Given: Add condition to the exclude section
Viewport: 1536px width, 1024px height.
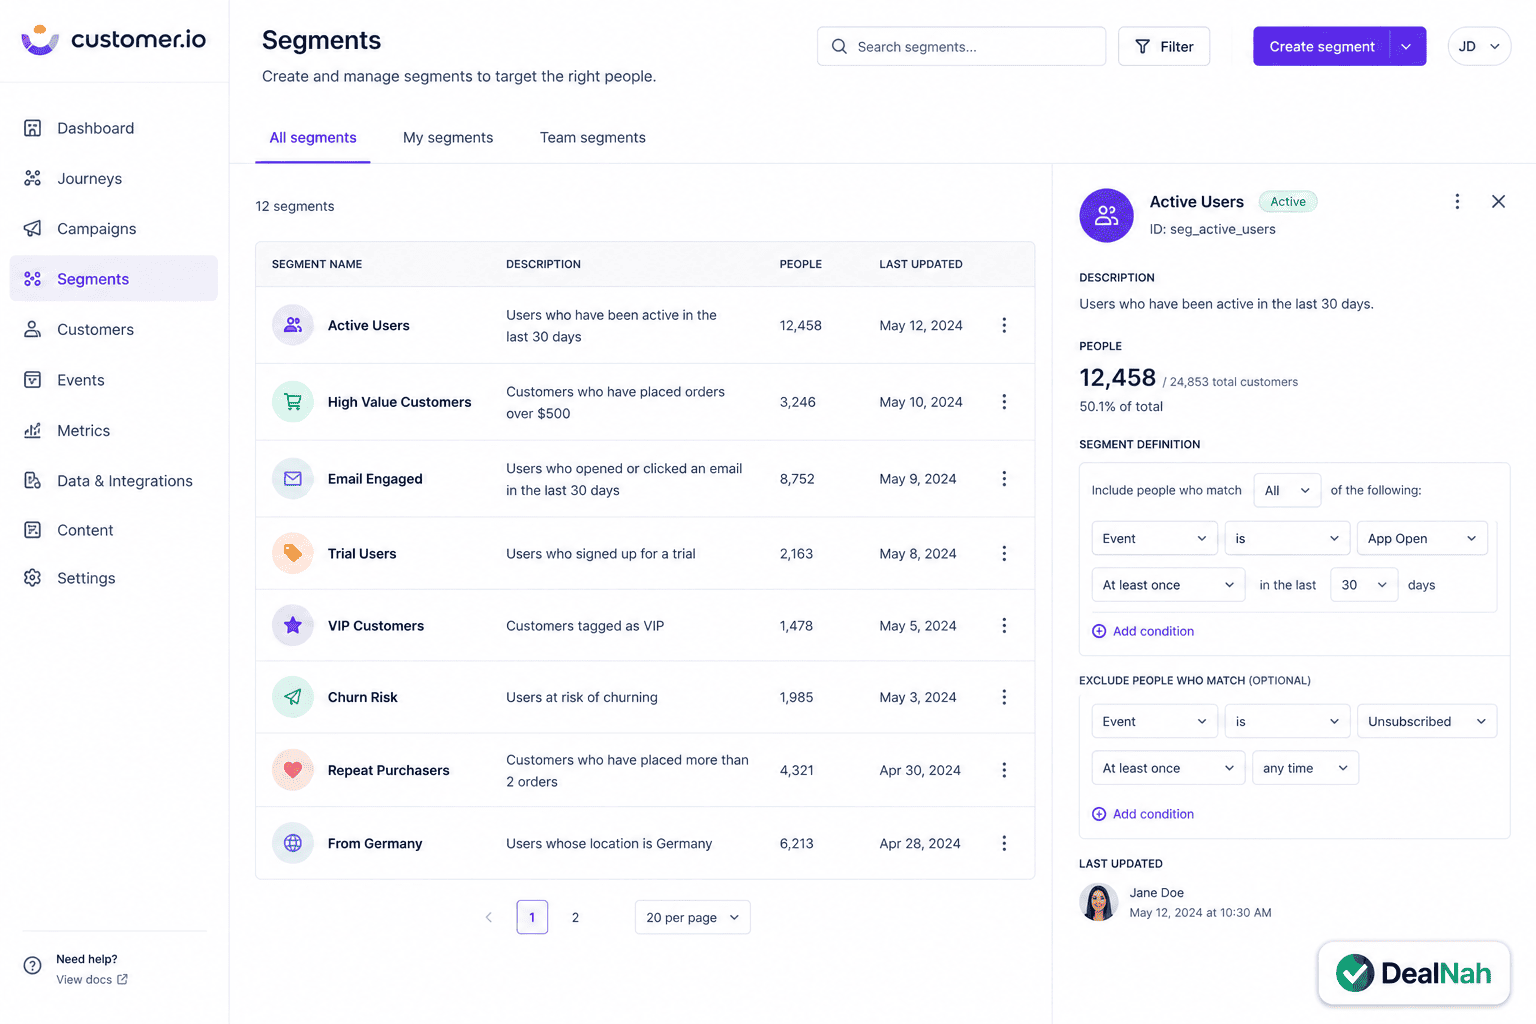Looking at the screenshot, I should point(1143,814).
